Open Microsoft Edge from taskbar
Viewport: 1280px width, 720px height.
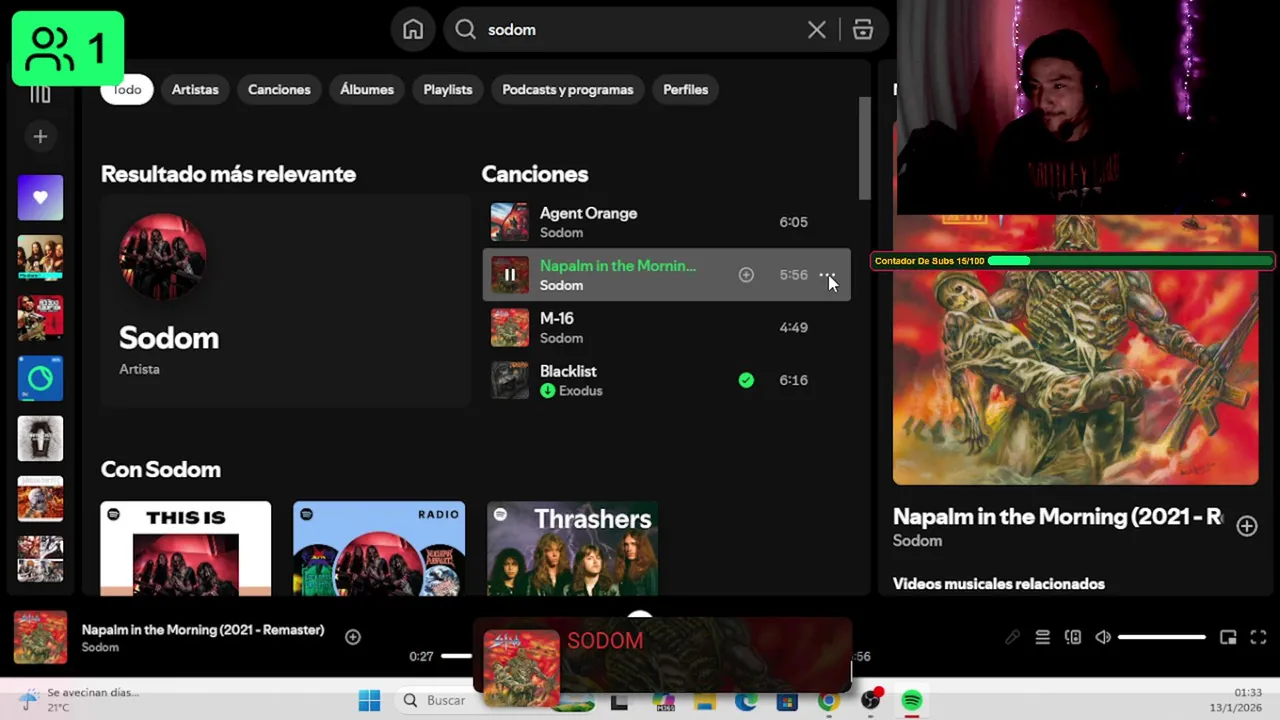(x=745, y=701)
